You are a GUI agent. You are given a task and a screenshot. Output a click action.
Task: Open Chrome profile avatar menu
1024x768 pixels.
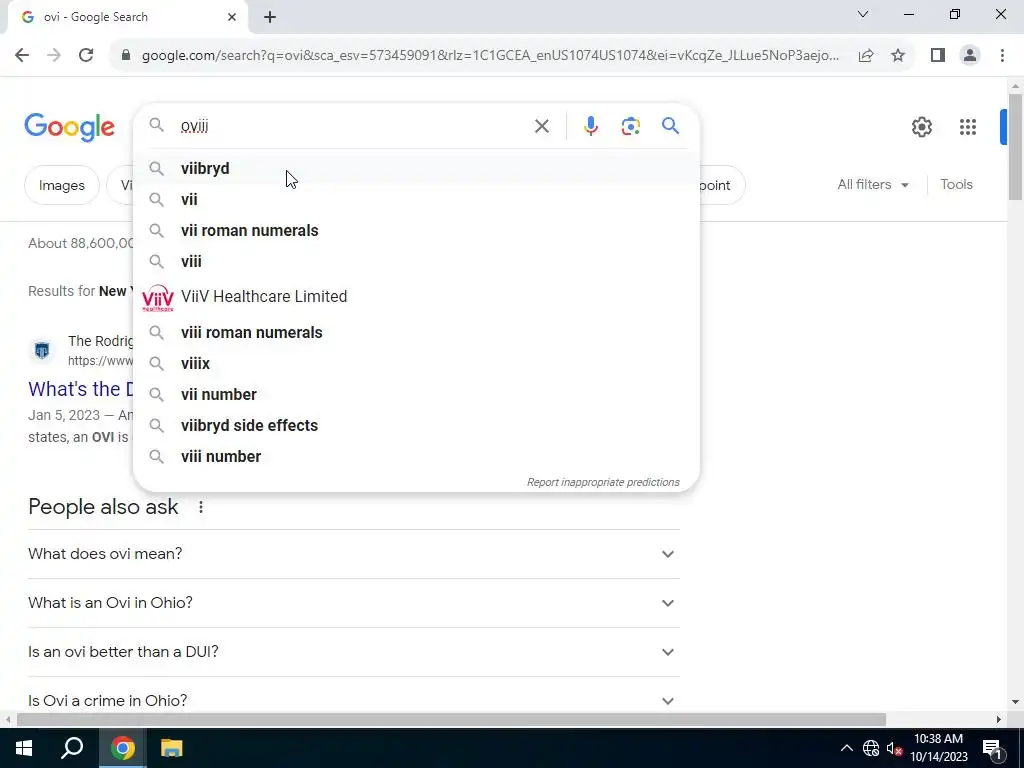pyautogui.click(x=970, y=56)
